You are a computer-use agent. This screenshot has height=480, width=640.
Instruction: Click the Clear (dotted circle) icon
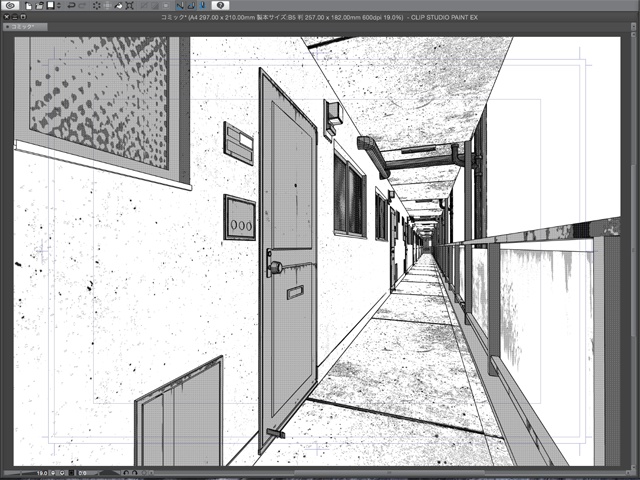coord(97,5)
